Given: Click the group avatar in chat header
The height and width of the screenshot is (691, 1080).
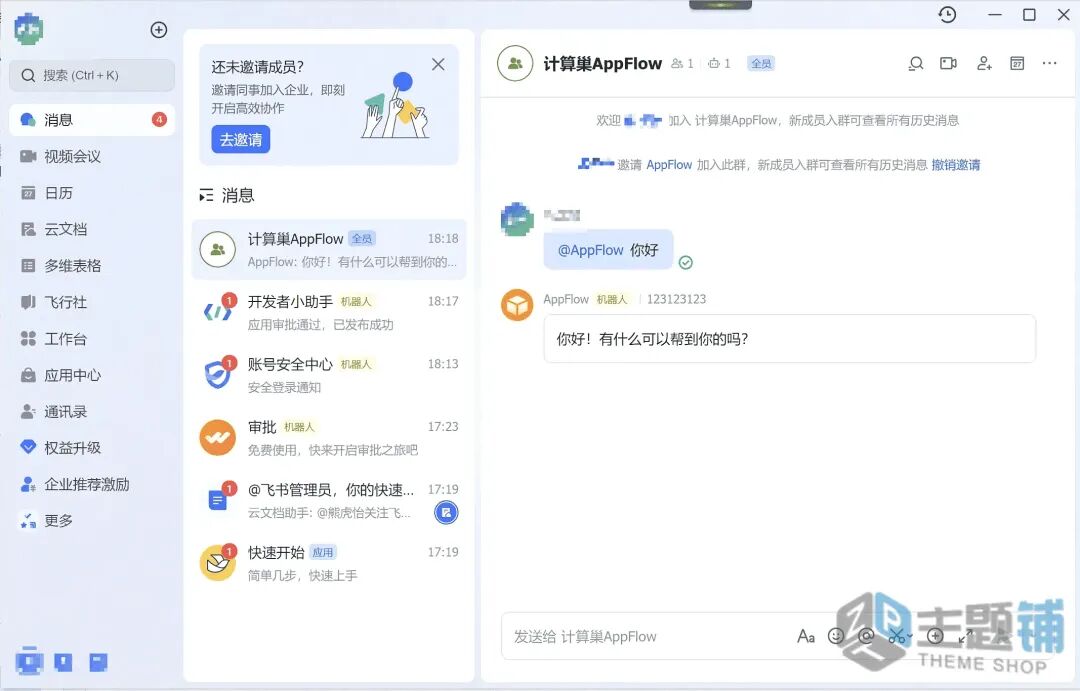Looking at the screenshot, I should [x=515, y=63].
